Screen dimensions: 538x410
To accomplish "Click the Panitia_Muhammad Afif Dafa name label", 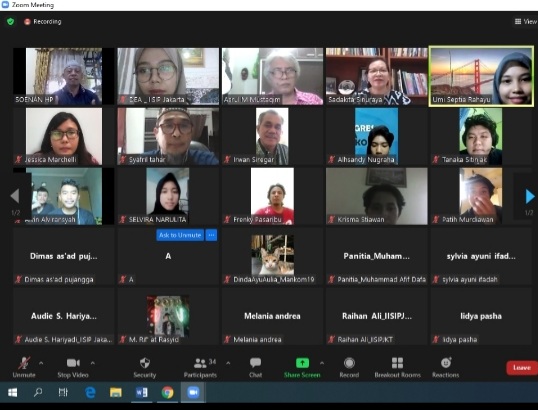I will point(382,280).
